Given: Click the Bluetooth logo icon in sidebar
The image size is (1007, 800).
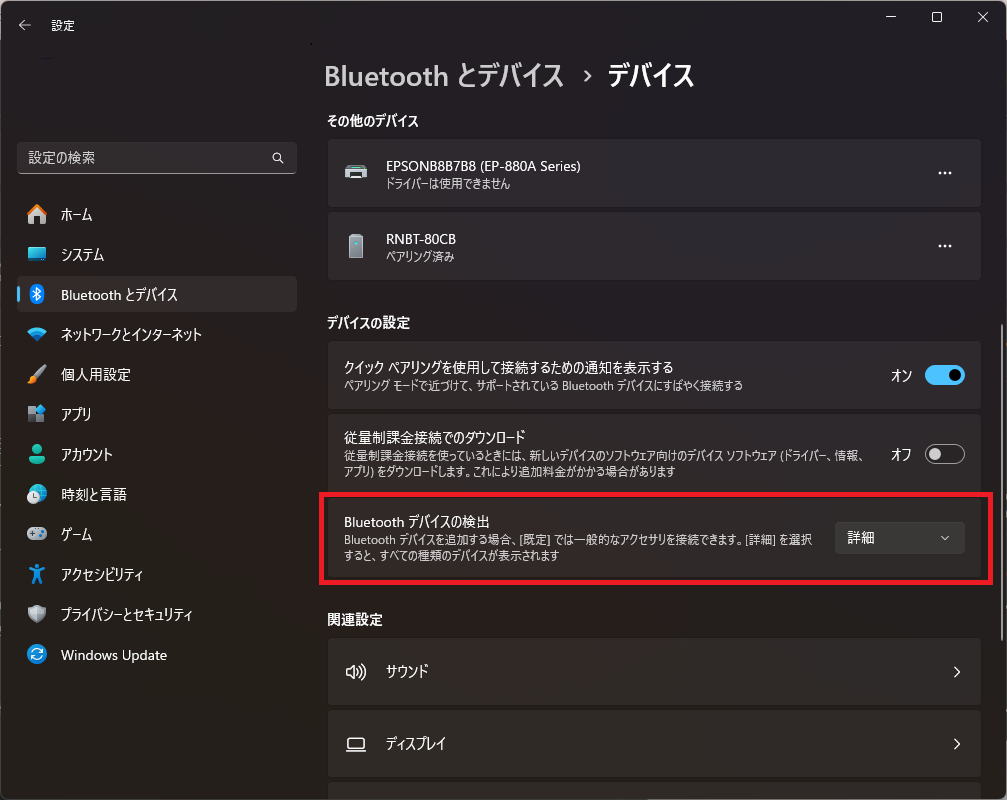Looking at the screenshot, I should (x=37, y=295).
